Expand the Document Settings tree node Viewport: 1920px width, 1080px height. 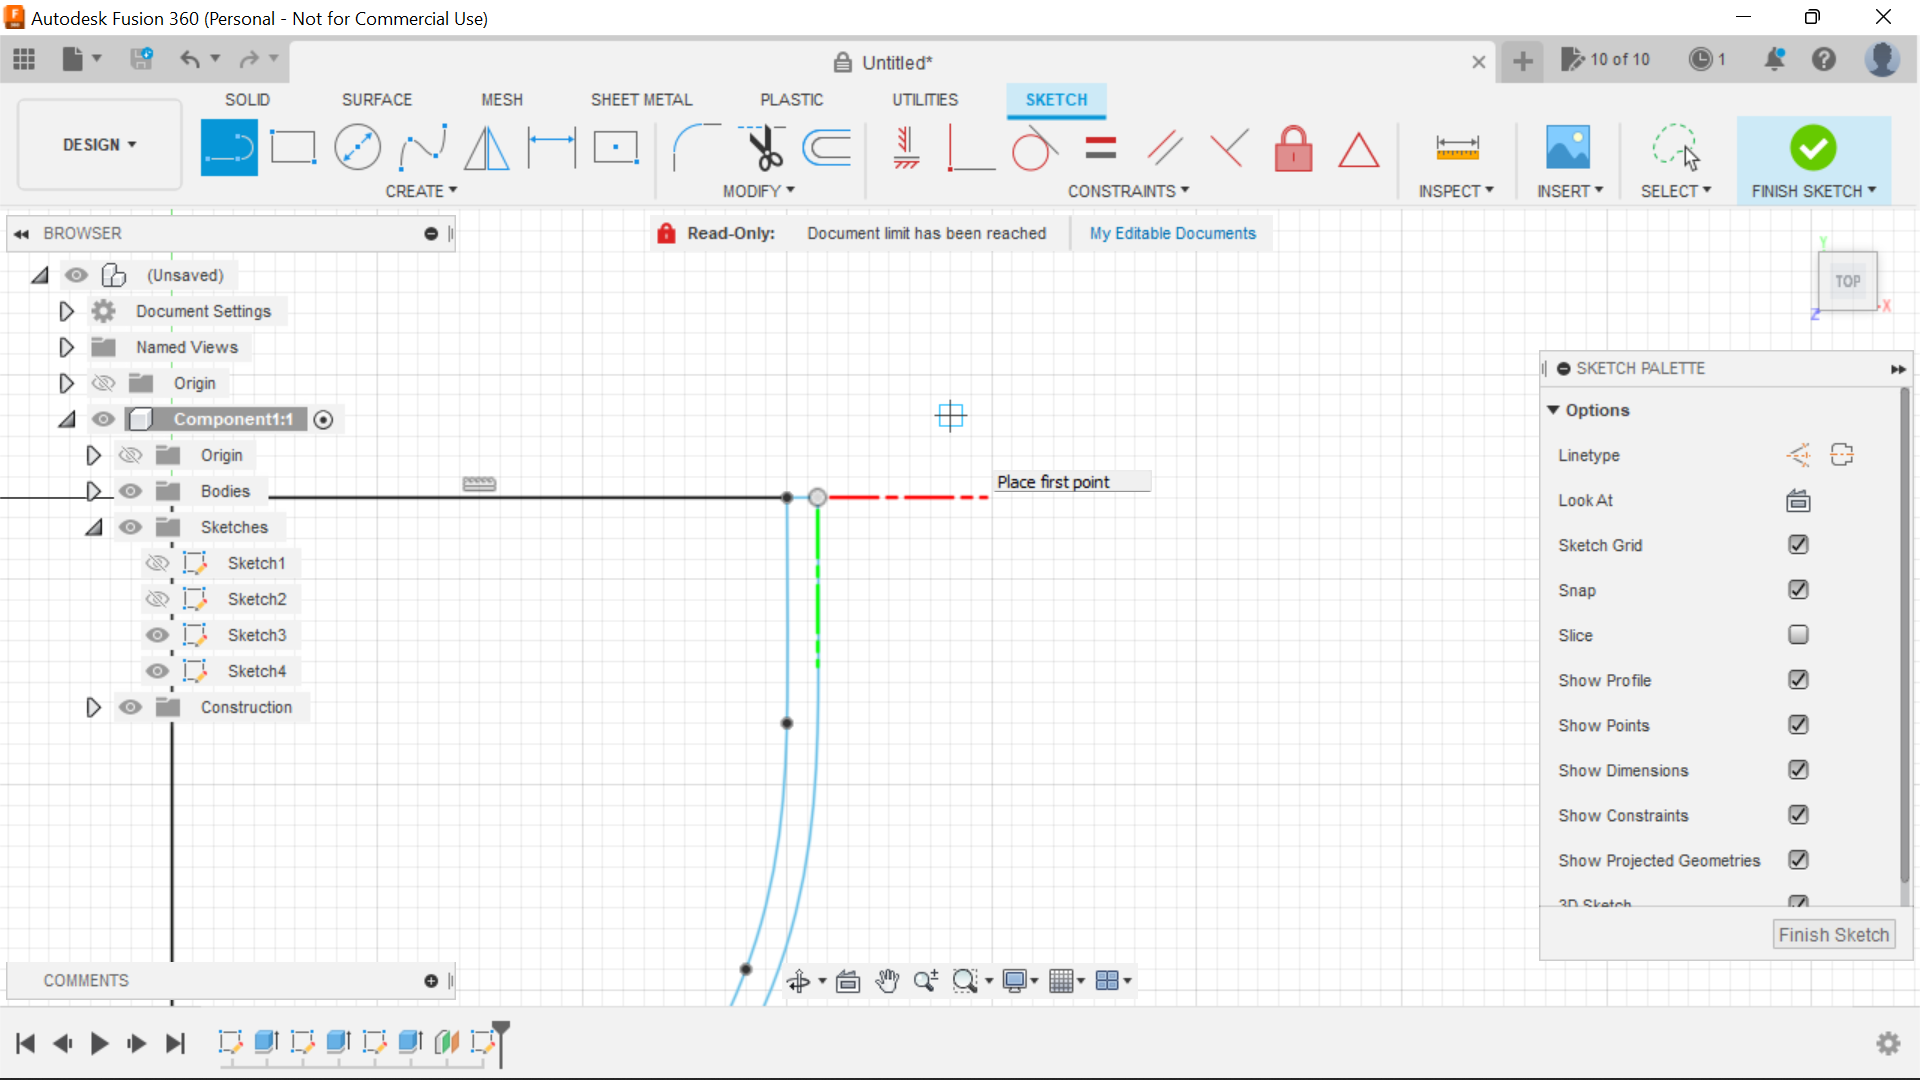click(x=66, y=311)
